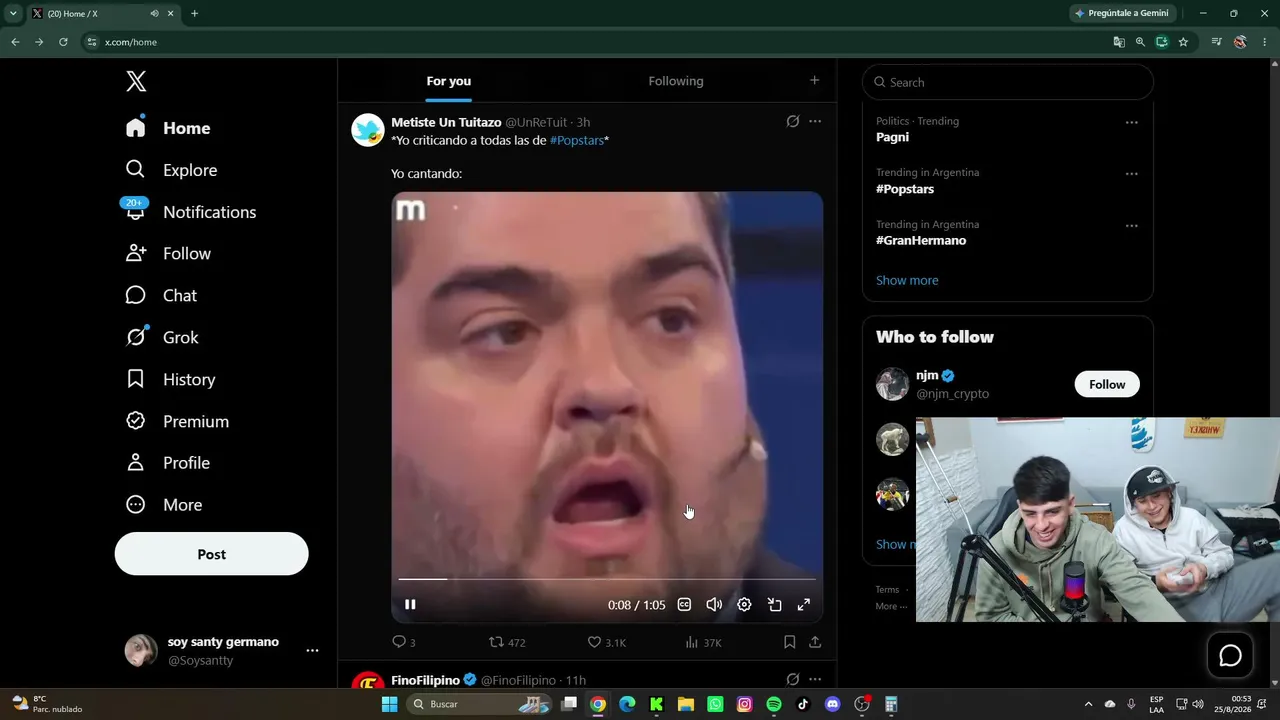Seek using the video progress bar
The height and width of the screenshot is (720, 1280).
[x=607, y=579]
